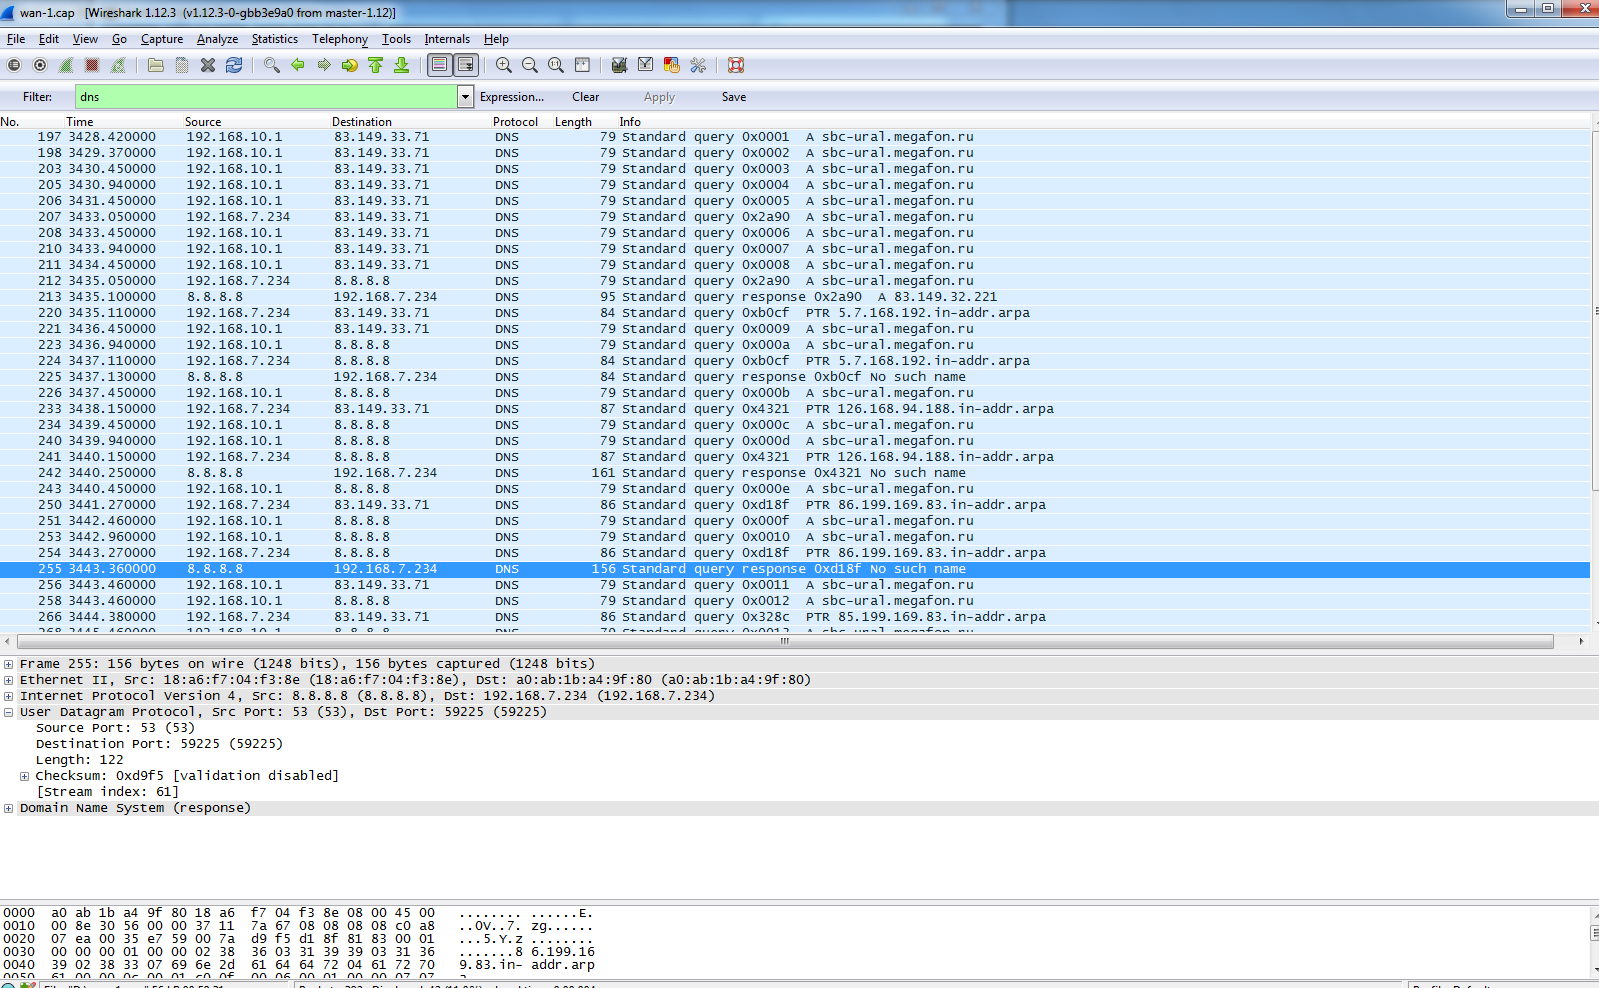Open the capture interfaces list icon

14,65
